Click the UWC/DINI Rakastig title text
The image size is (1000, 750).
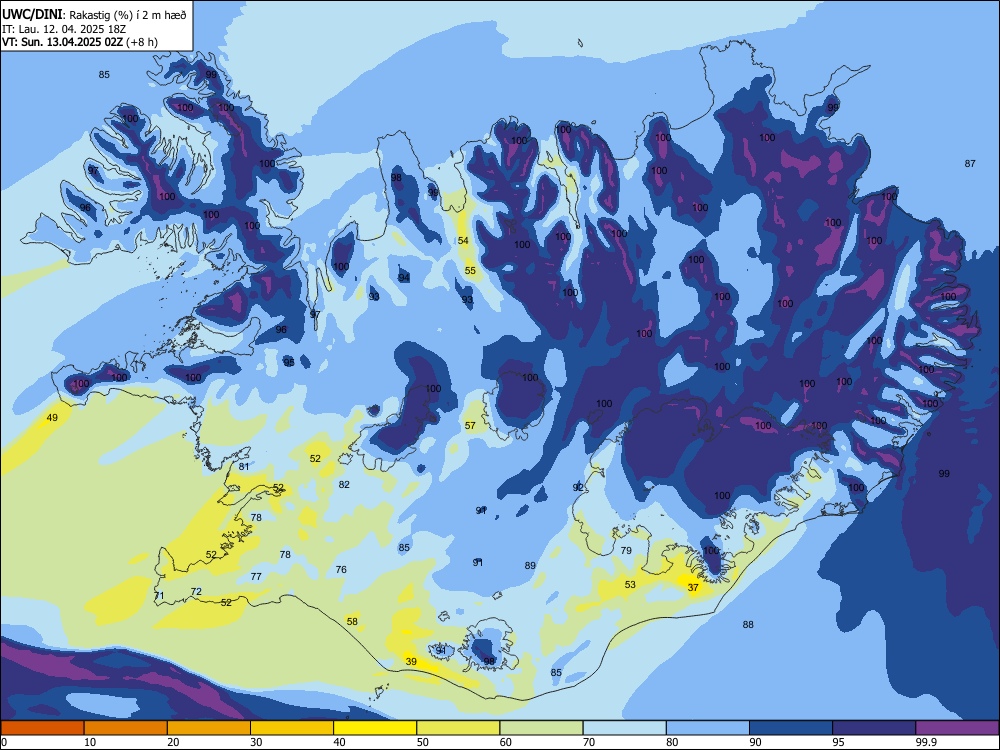coord(94,15)
